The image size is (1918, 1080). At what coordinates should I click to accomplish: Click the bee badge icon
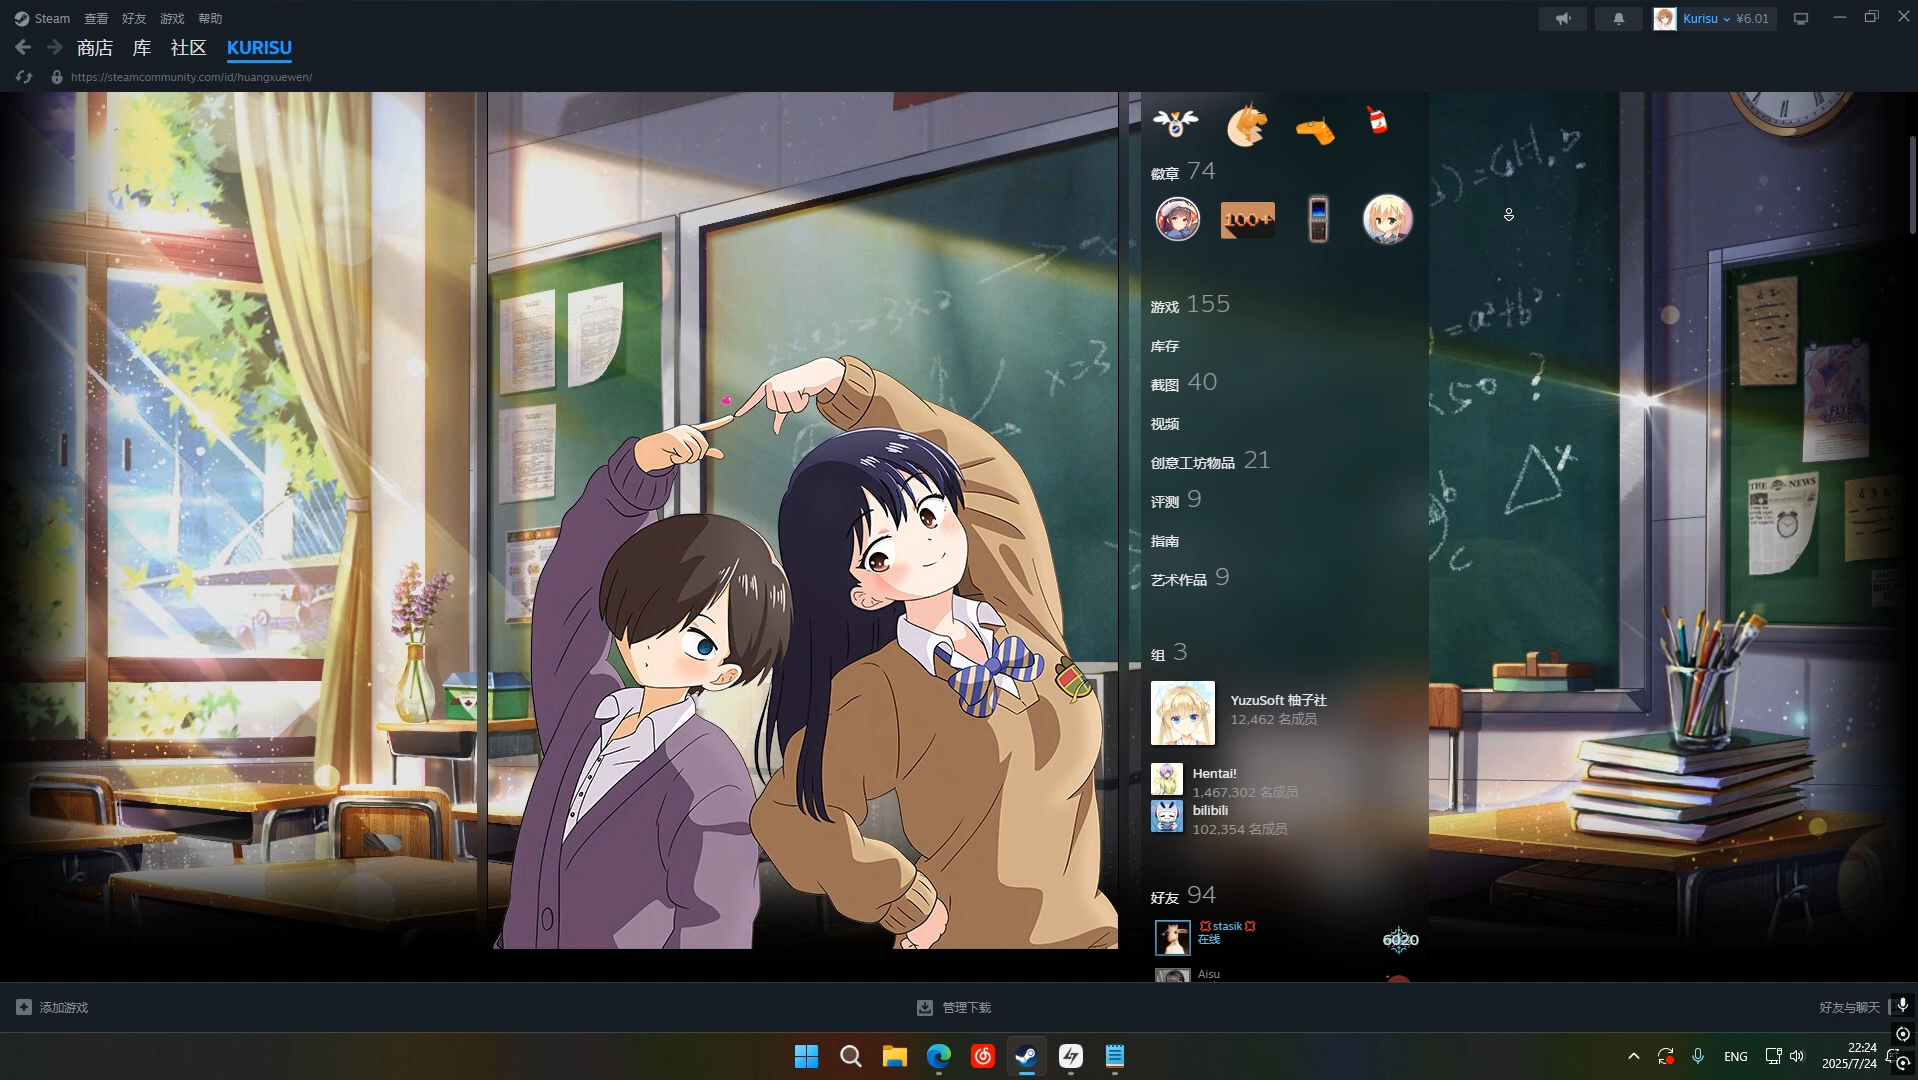click(x=1175, y=123)
